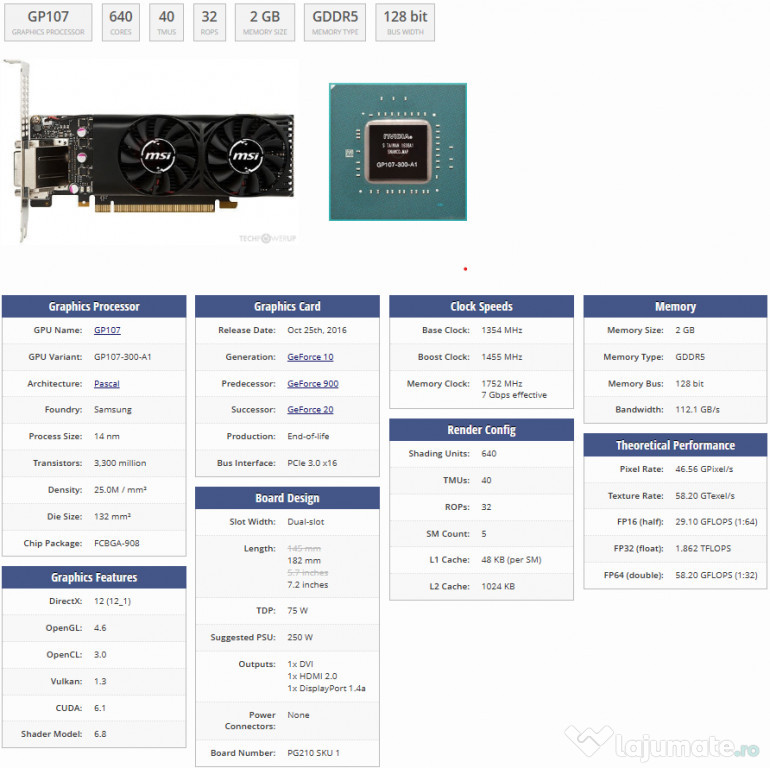
Task: Click the Graphics Processor section header
Action: click(94, 307)
